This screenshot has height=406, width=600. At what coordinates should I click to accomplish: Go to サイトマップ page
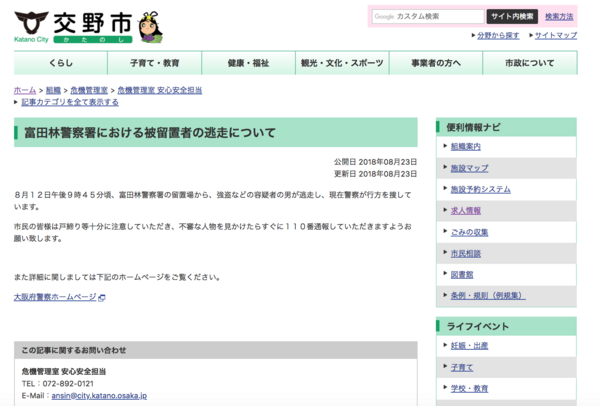(555, 35)
